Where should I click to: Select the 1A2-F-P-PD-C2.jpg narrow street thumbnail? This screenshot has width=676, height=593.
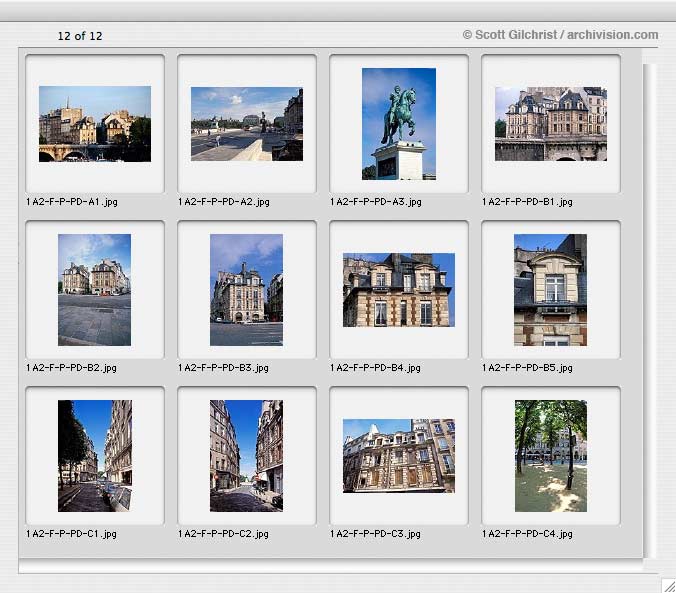click(x=246, y=456)
